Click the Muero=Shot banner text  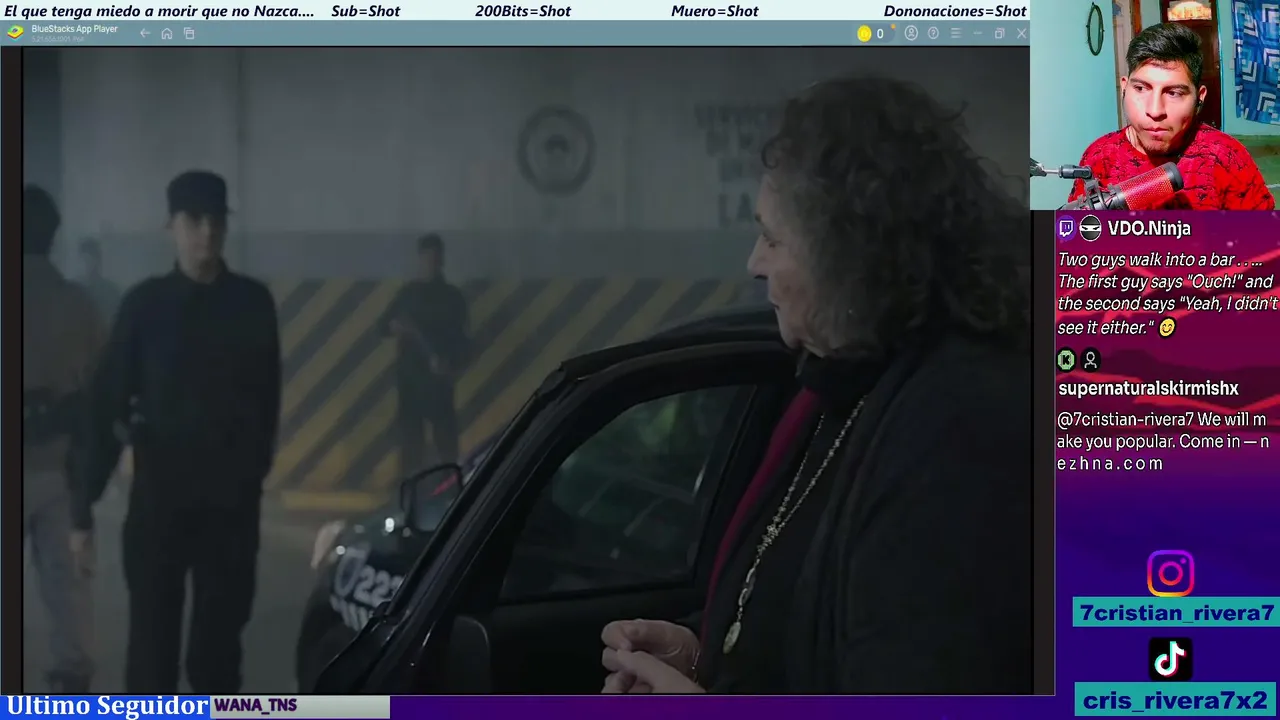point(715,11)
